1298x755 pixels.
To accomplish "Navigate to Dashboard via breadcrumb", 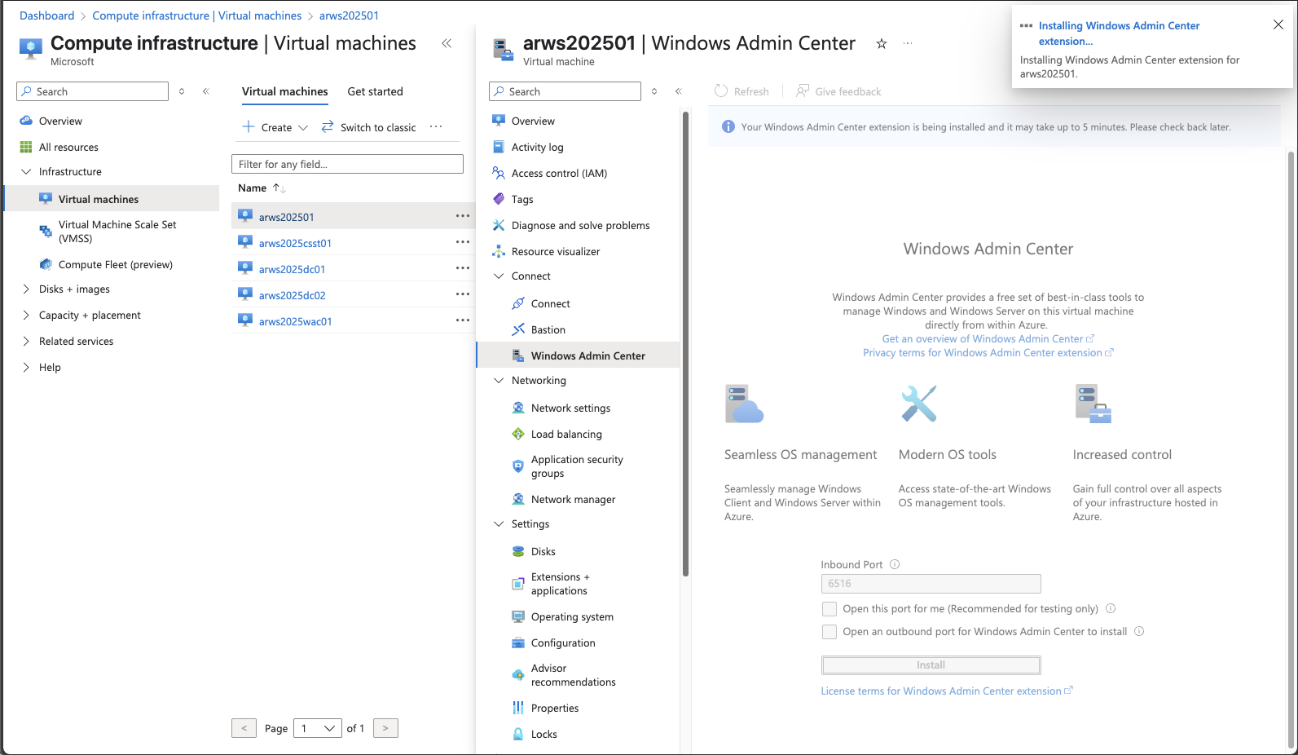I will [x=47, y=15].
